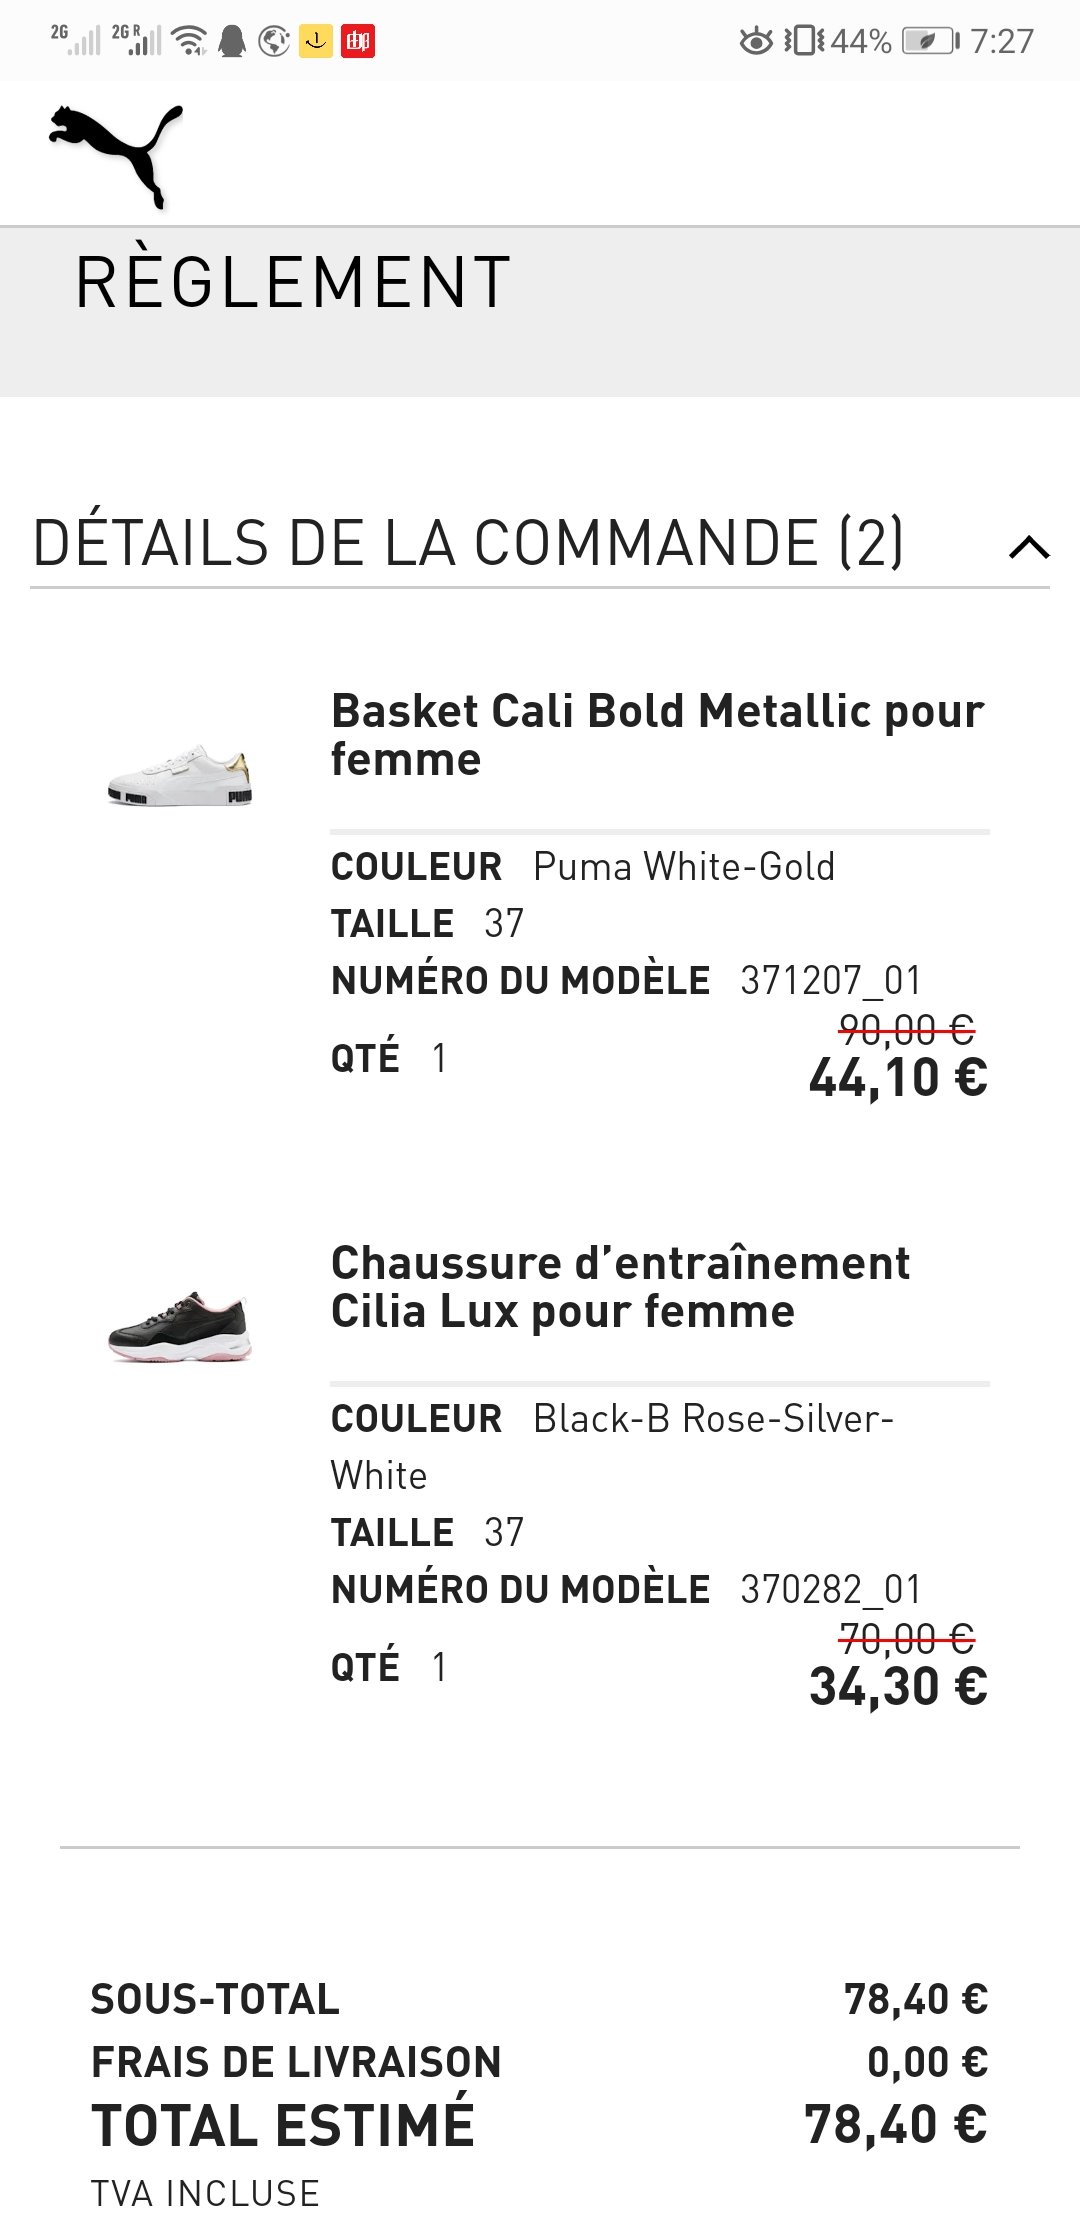Tap the Puma logo icon
The width and height of the screenshot is (1080, 2240).
pyautogui.click(x=116, y=154)
